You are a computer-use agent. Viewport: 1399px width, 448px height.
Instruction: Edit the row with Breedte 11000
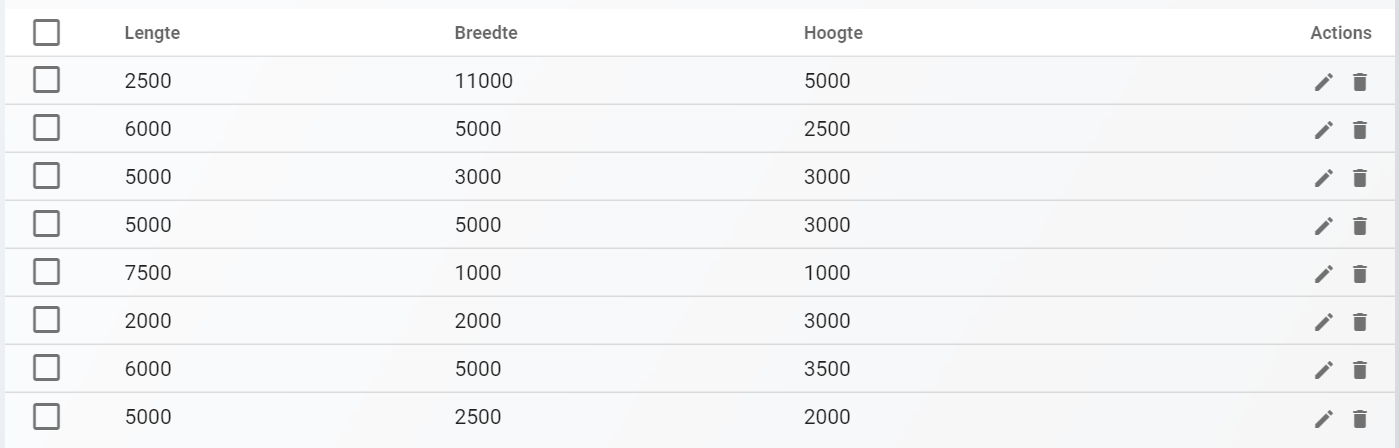click(1324, 82)
